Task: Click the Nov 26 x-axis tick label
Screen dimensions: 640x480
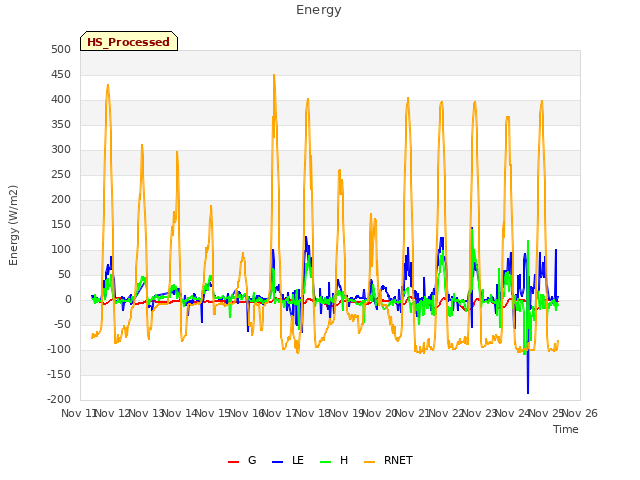Action: click(x=580, y=413)
